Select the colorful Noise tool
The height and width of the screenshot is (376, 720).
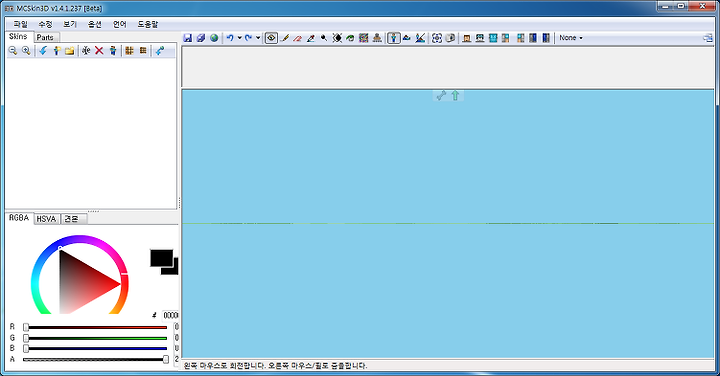point(364,38)
